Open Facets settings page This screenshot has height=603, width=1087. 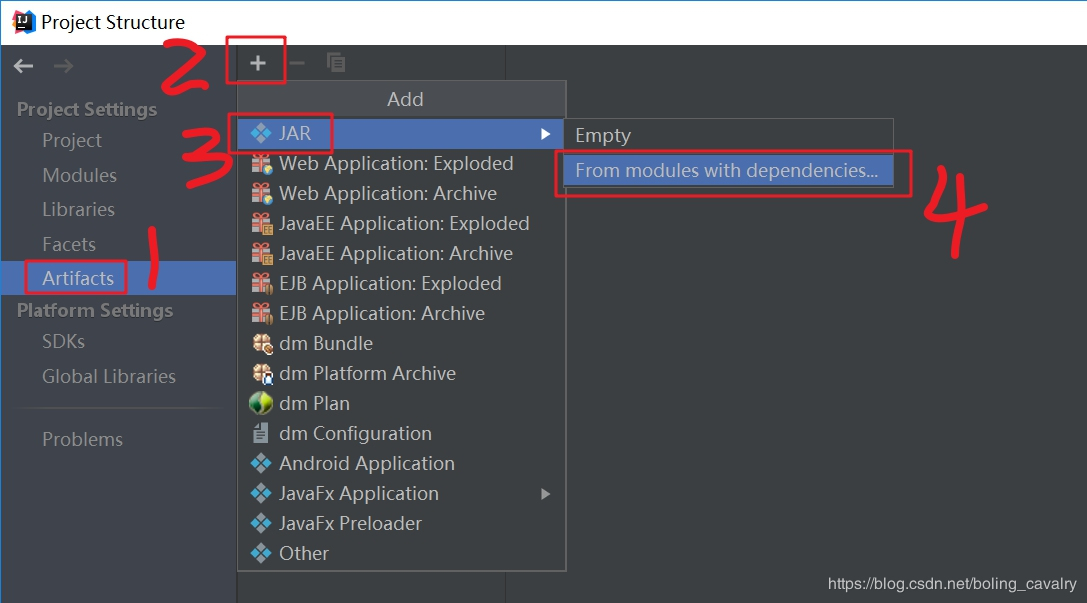click(x=69, y=244)
